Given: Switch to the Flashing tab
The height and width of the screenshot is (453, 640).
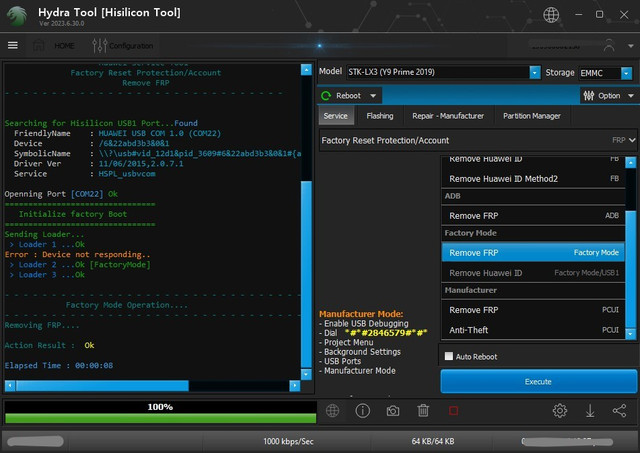Looking at the screenshot, I should pos(380,116).
